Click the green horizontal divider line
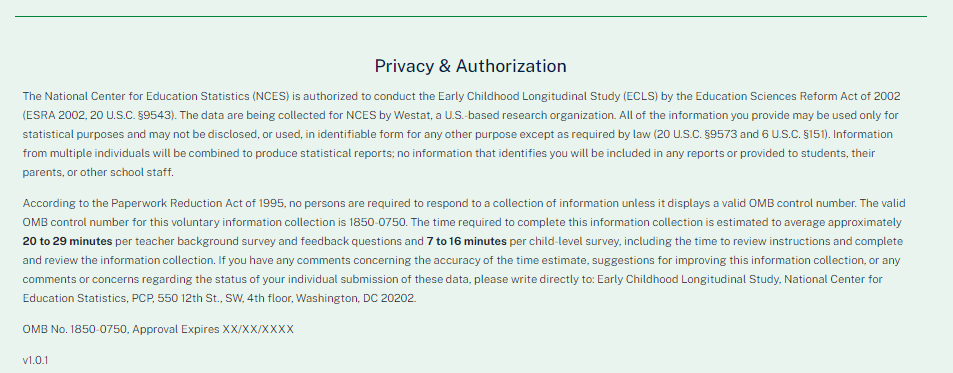This screenshot has width=953, height=373. tap(471, 16)
